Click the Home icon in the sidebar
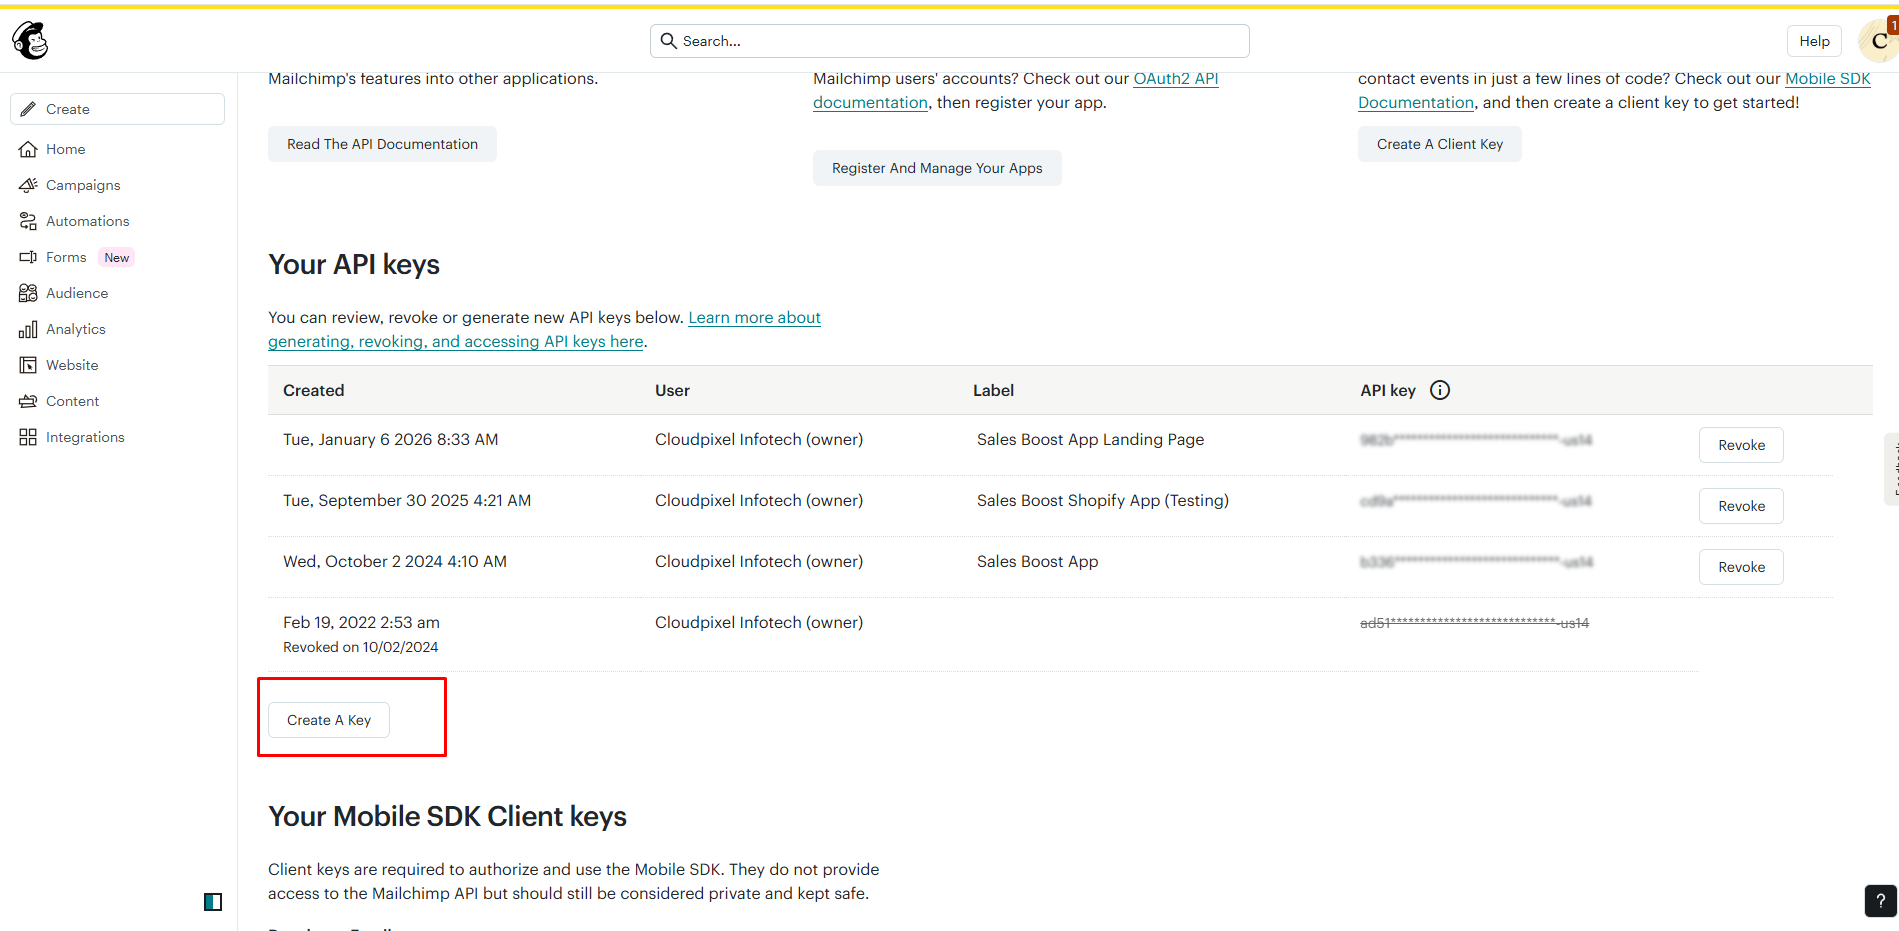The height and width of the screenshot is (931, 1899). 28,149
